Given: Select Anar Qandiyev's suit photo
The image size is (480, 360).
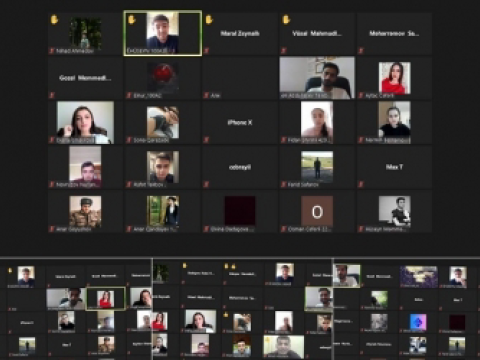Looking at the screenshot, I should pyautogui.click(x=163, y=211).
